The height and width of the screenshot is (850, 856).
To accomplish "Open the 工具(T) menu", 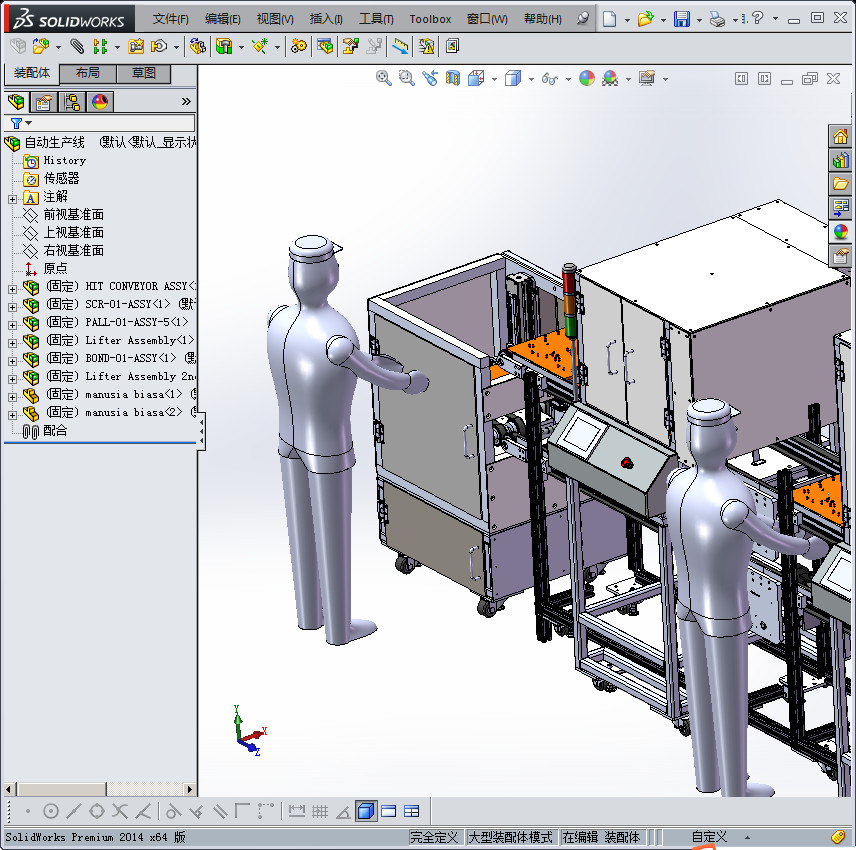I will (376, 19).
